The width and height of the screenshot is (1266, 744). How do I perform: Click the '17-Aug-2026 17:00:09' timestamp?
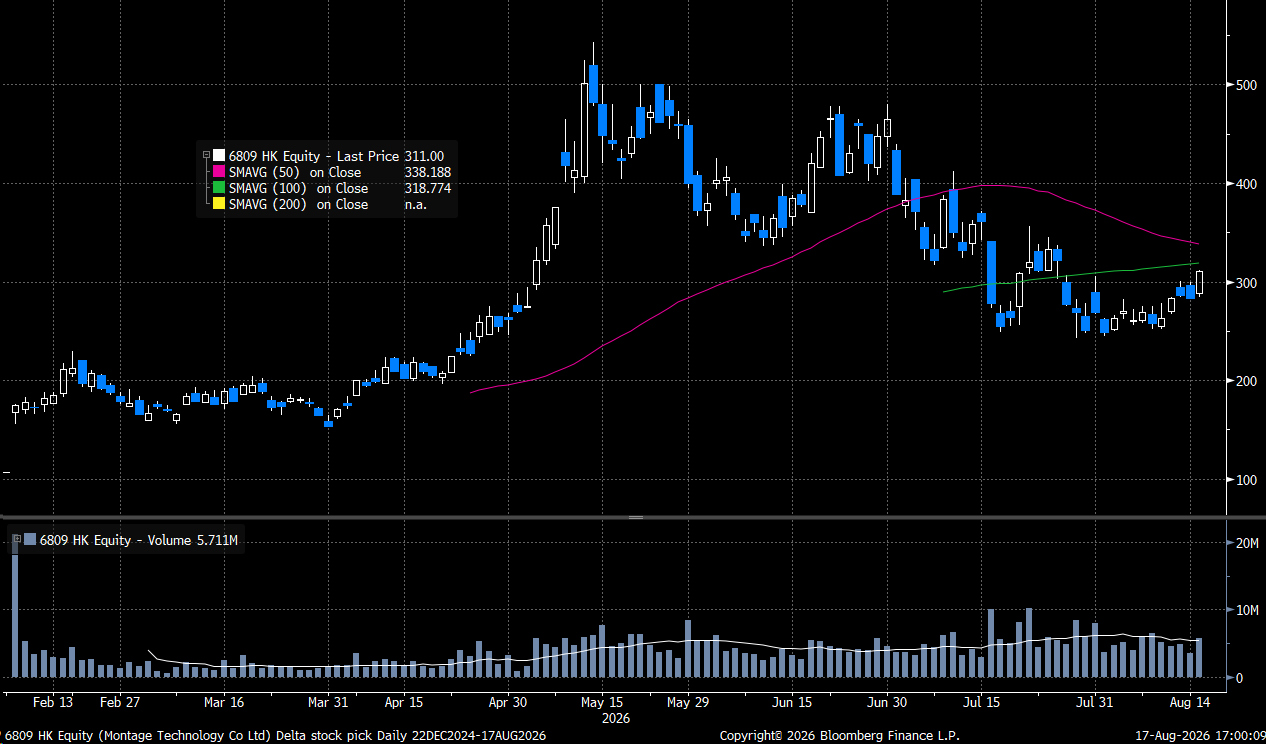(x=1198, y=736)
